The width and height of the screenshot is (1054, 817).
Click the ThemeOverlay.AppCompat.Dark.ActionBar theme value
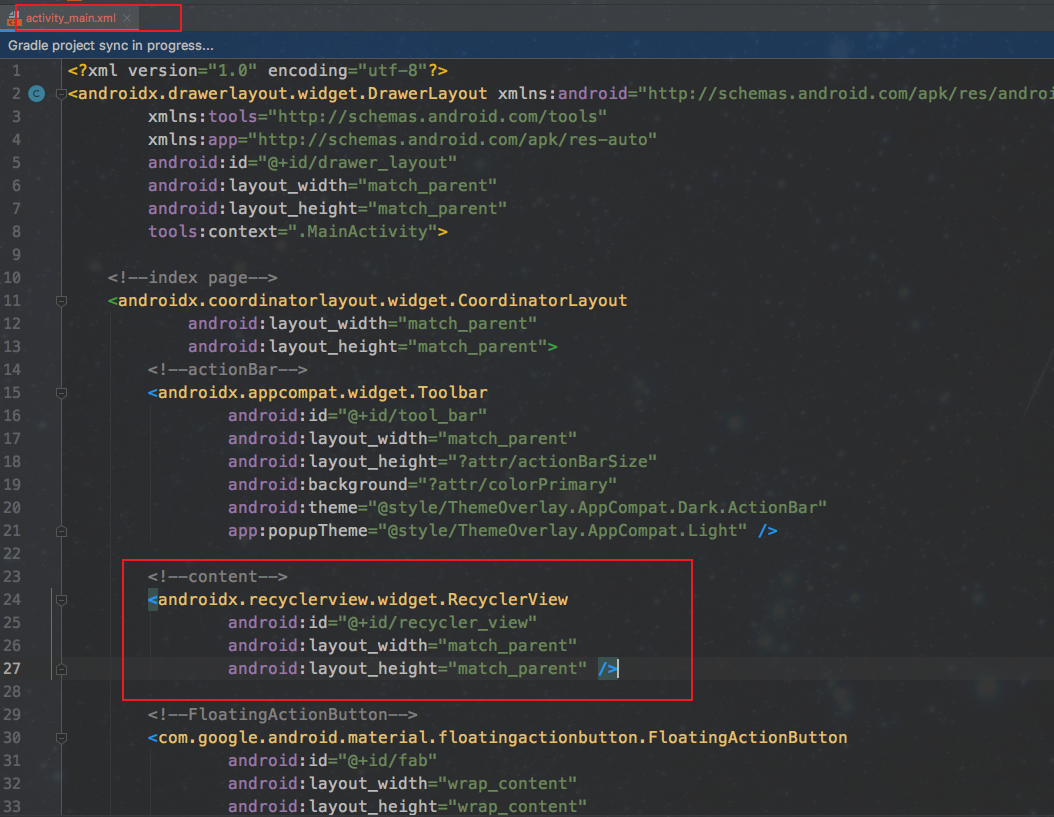[597, 508]
